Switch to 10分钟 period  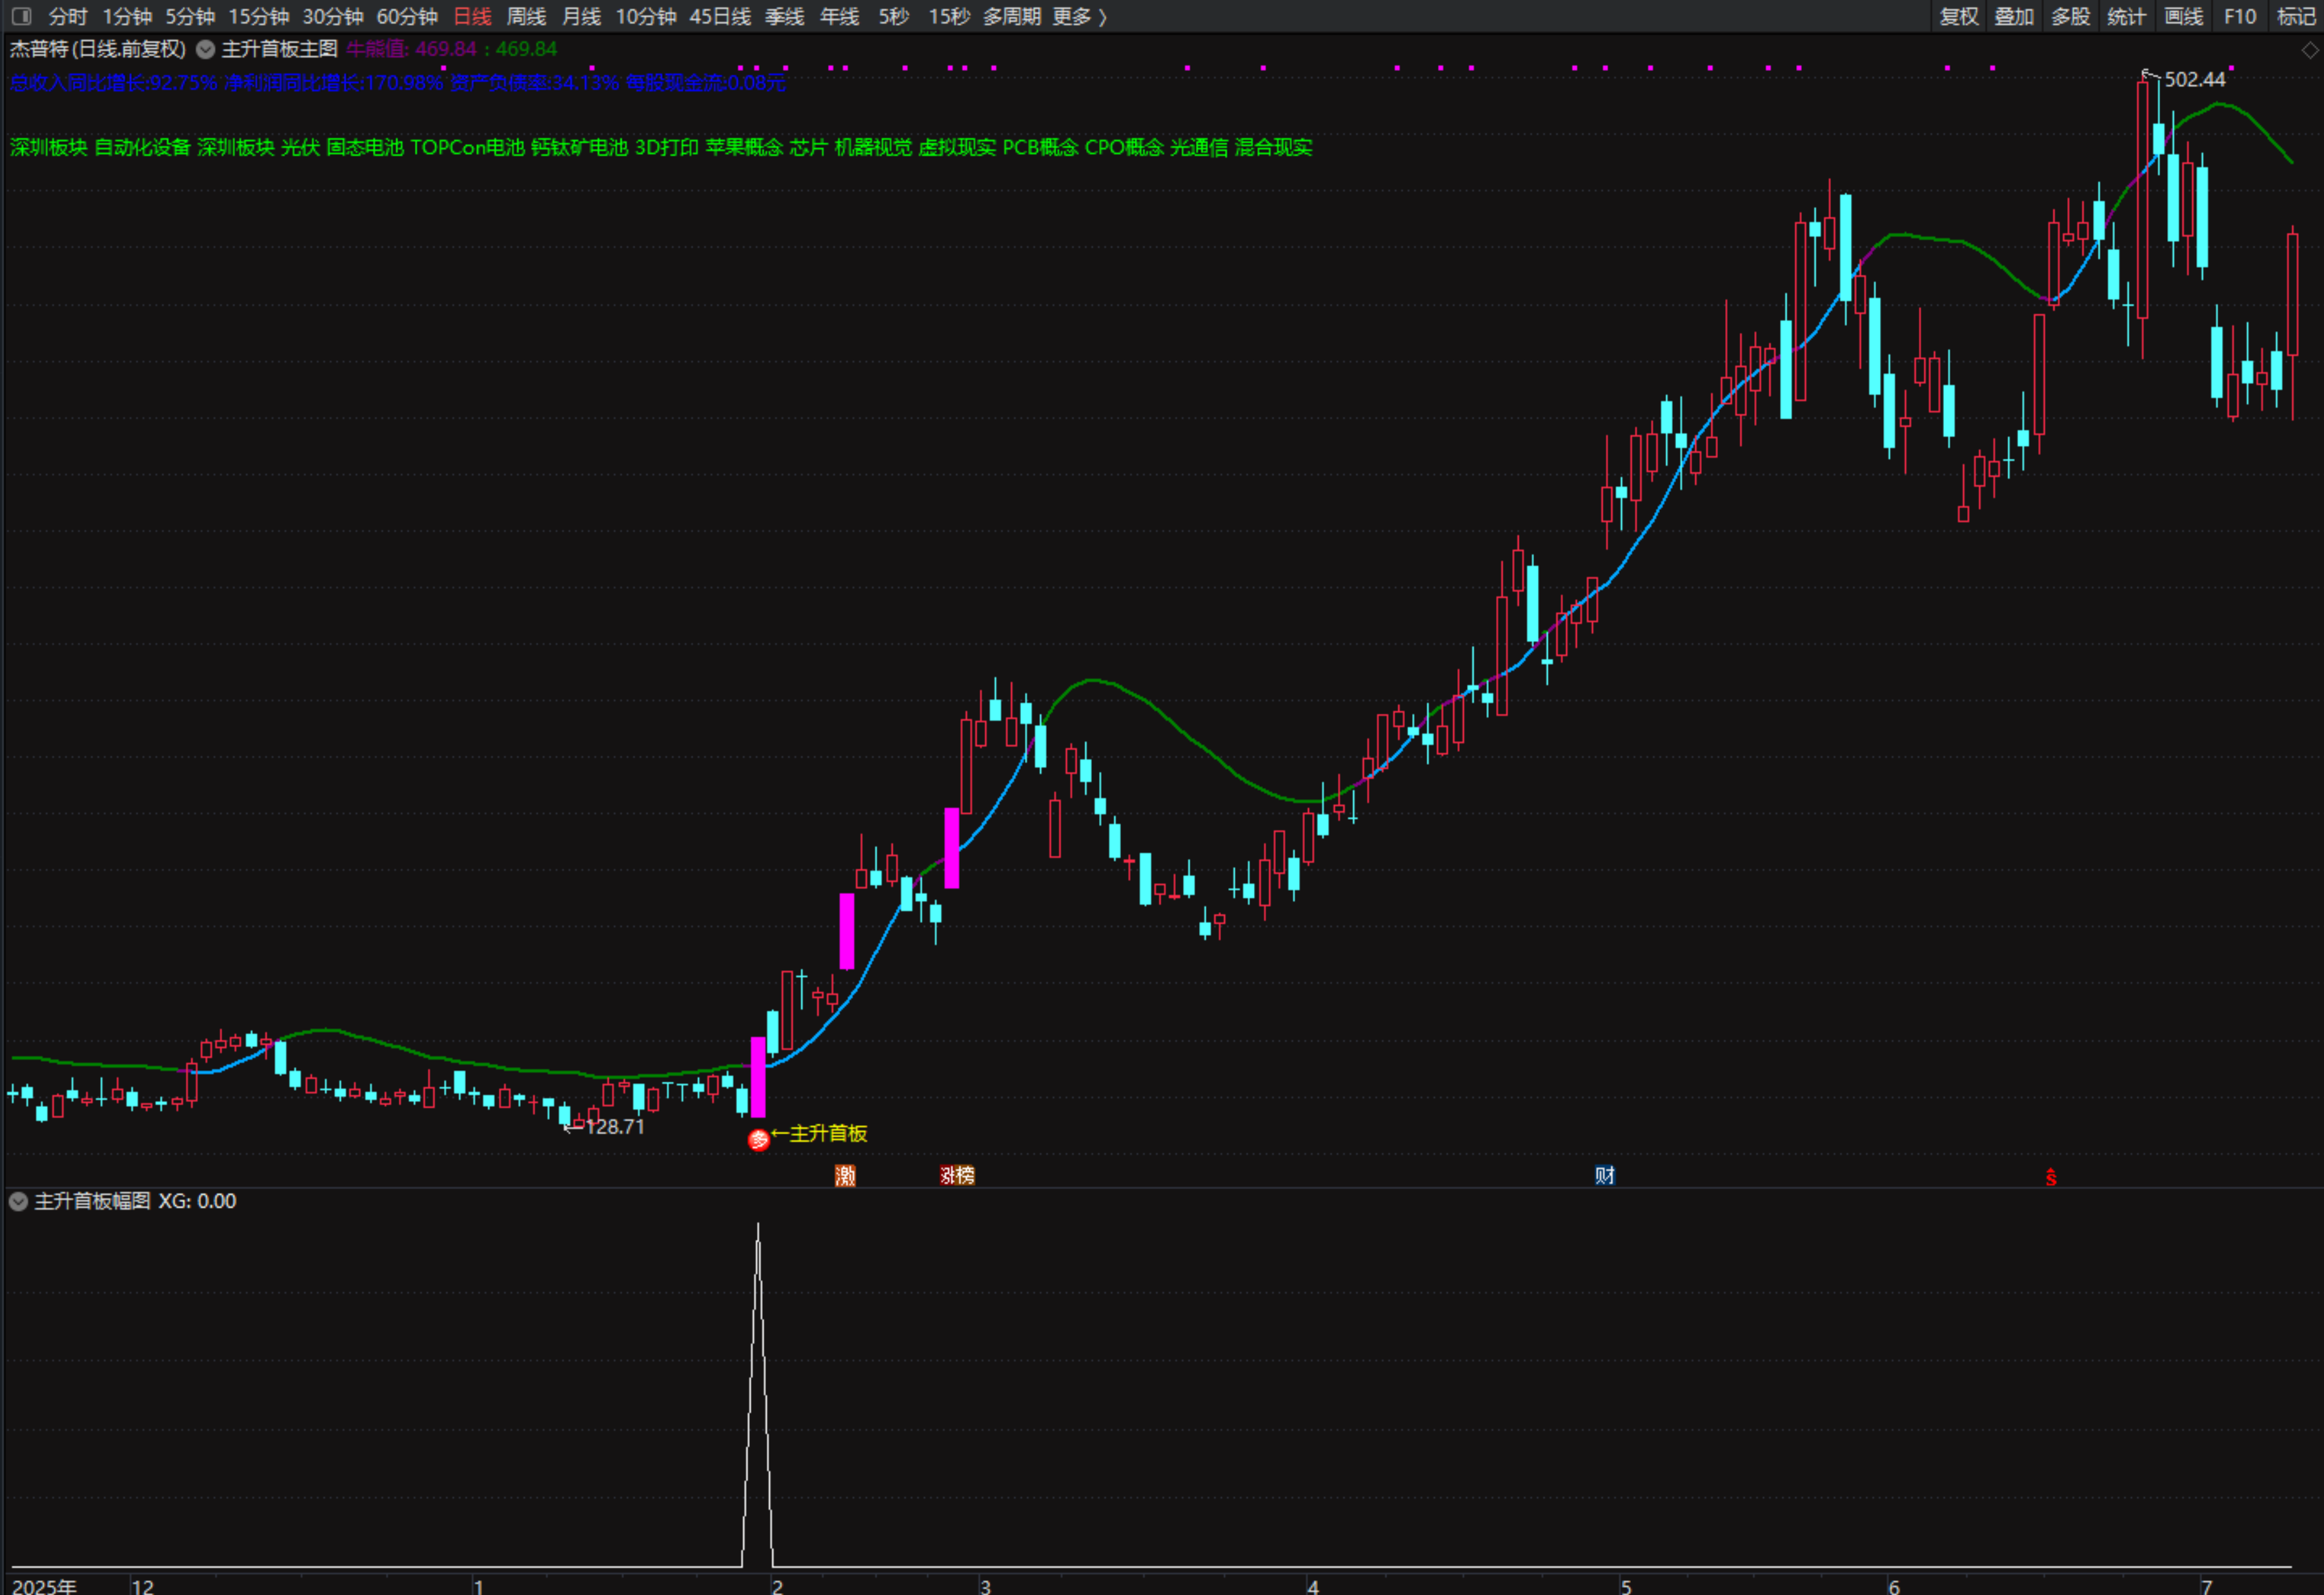(x=646, y=16)
